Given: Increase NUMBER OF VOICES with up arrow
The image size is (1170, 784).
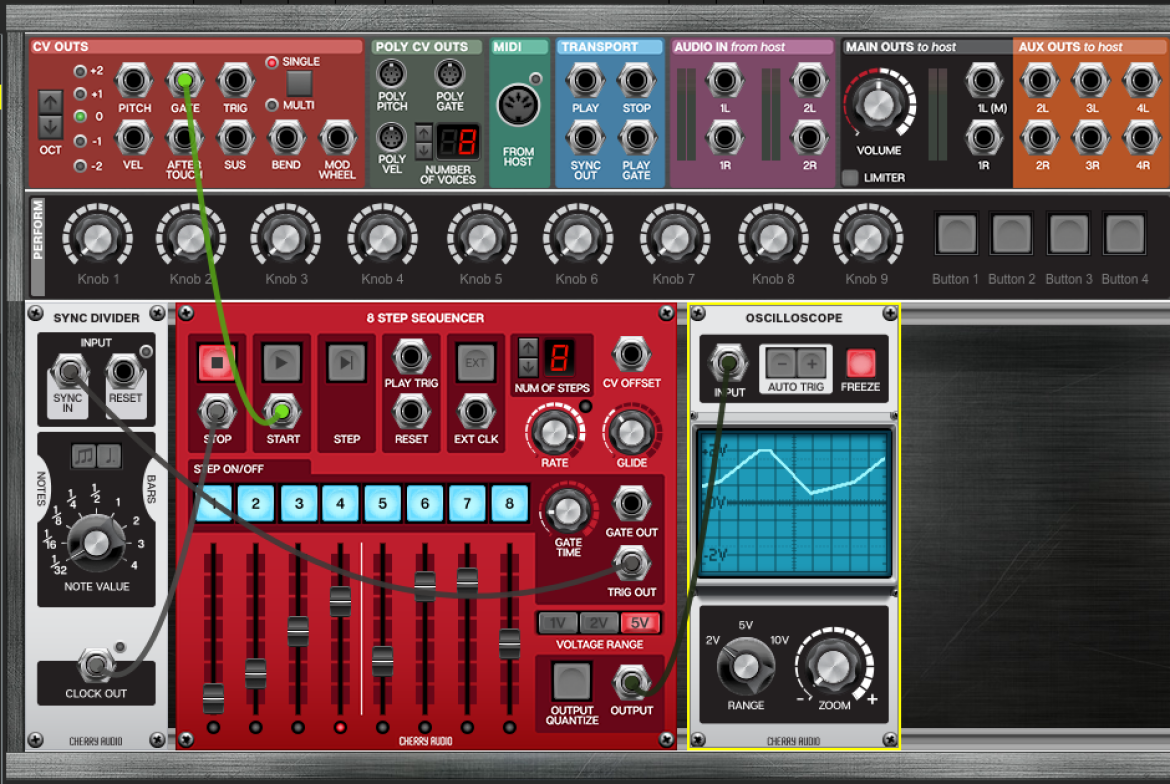Looking at the screenshot, I should tap(424, 134).
